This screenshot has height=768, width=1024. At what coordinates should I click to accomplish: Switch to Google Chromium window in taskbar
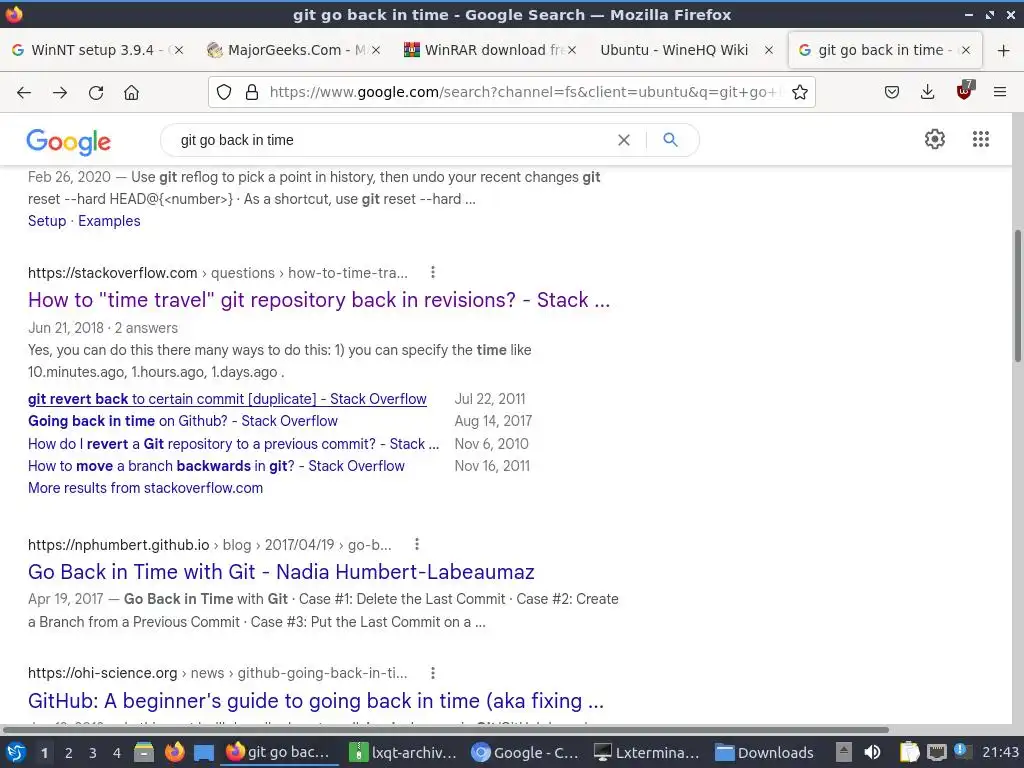click(x=525, y=752)
